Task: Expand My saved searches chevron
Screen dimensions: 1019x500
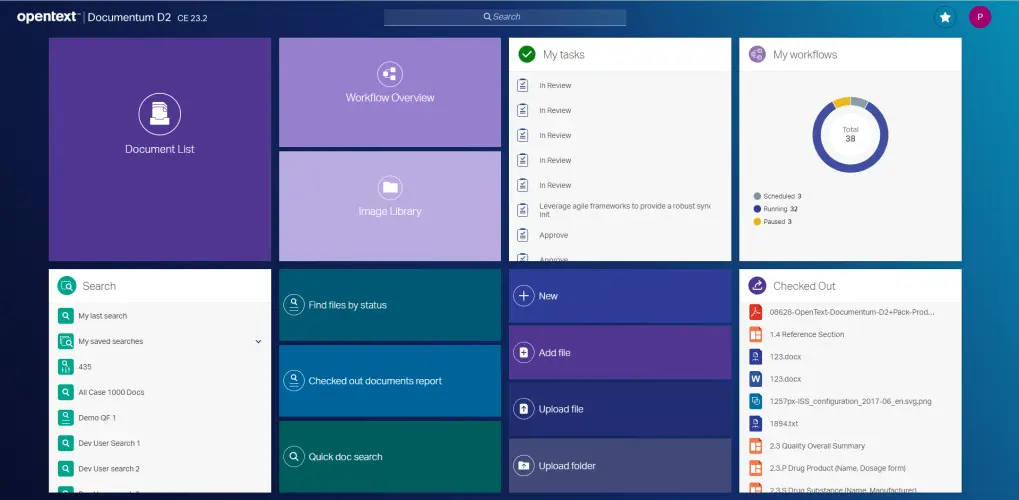Action: pyautogui.click(x=258, y=341)
